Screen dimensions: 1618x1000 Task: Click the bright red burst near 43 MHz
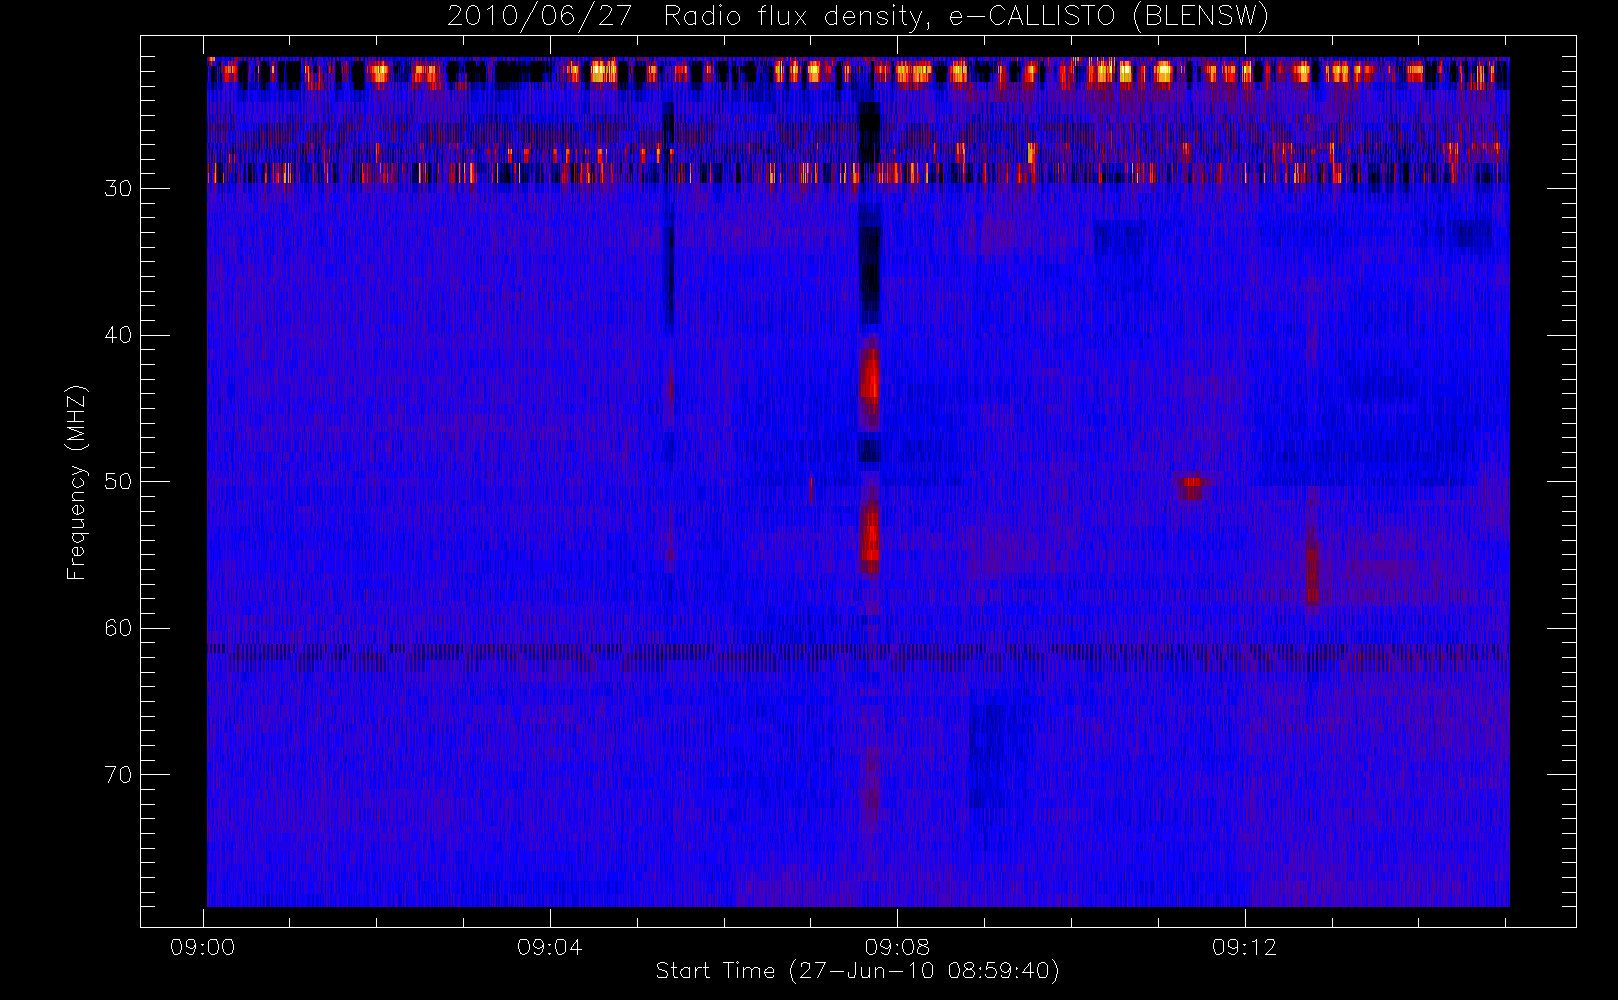[x=870, y=380]
